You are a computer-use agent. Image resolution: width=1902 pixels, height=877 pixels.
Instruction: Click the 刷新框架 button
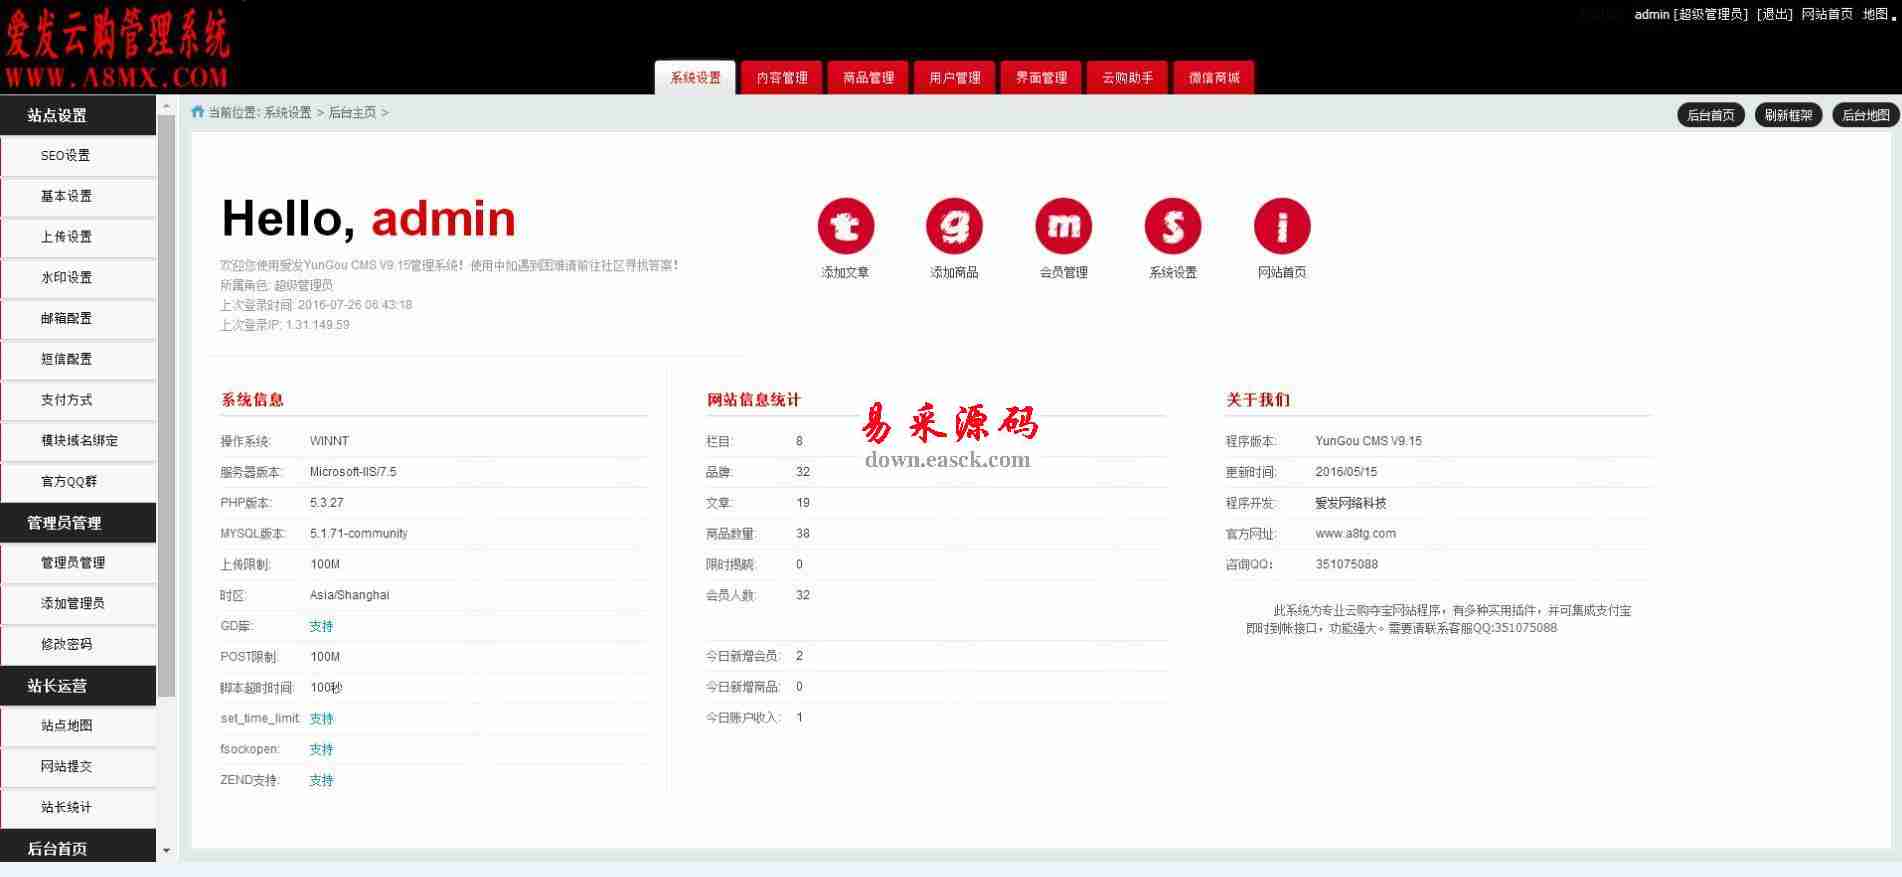(x=1788, y=115)
